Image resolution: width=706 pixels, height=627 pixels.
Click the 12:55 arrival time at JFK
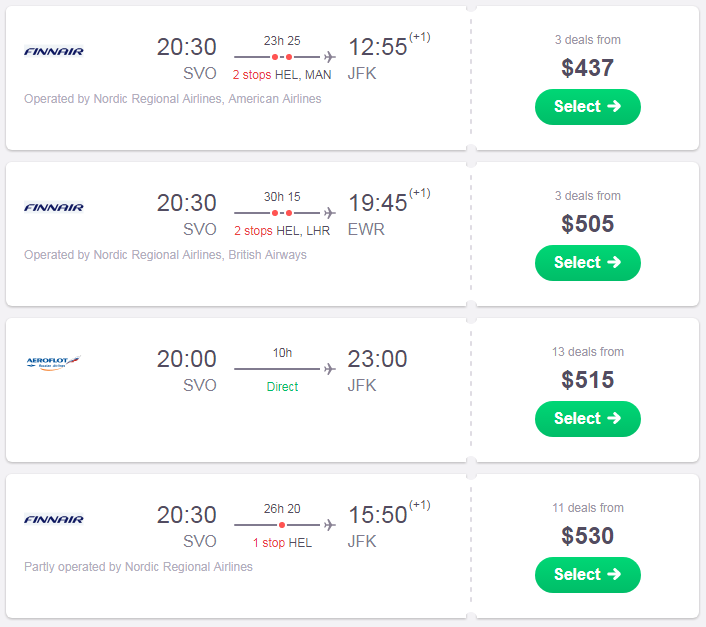[378, 47]
